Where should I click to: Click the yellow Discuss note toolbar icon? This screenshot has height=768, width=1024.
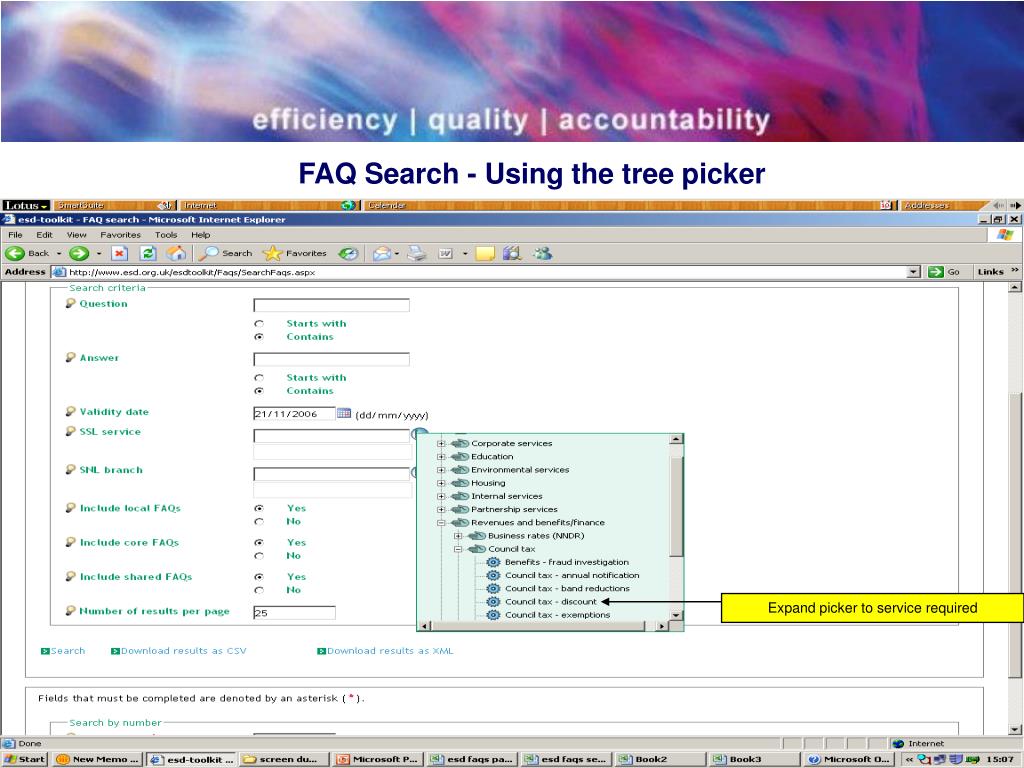[485, 253]
